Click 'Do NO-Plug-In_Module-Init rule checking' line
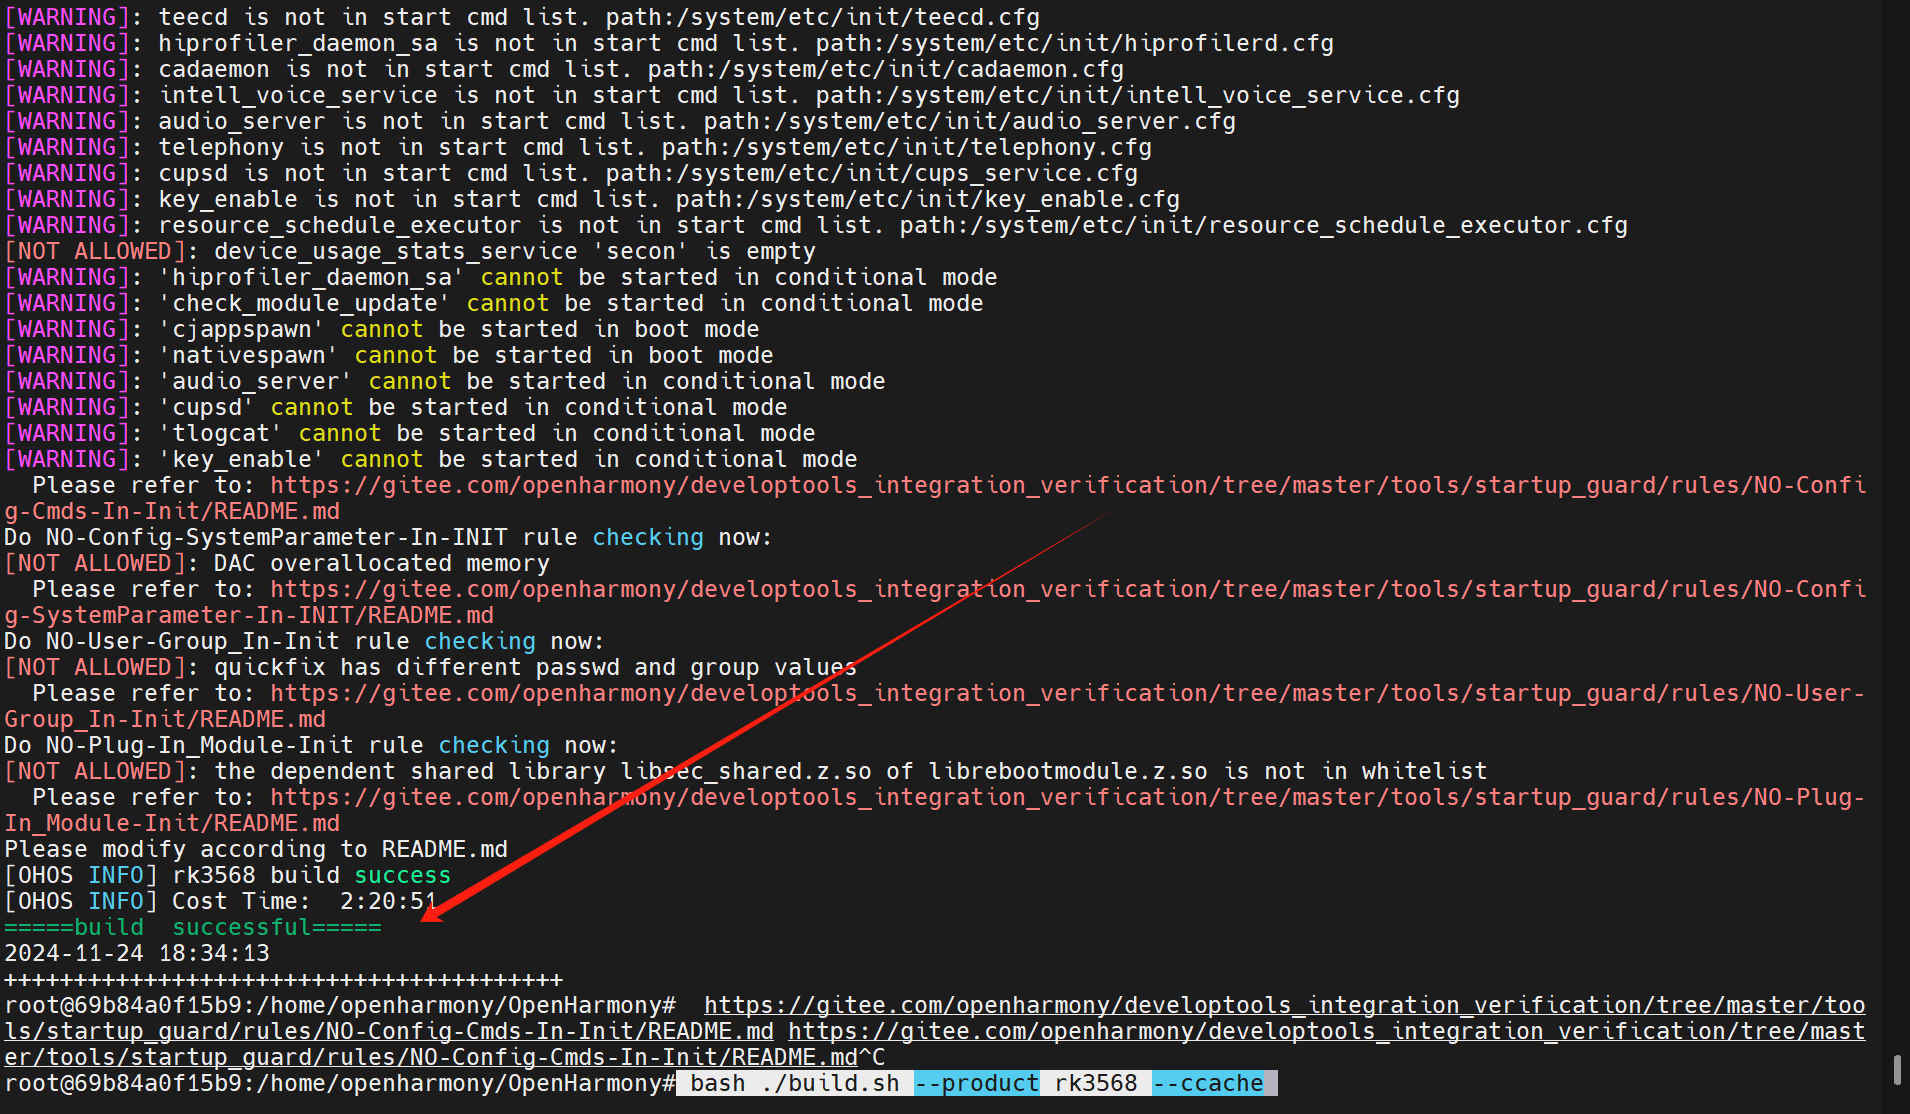The image size is (1910, 1114). point(312,746)
